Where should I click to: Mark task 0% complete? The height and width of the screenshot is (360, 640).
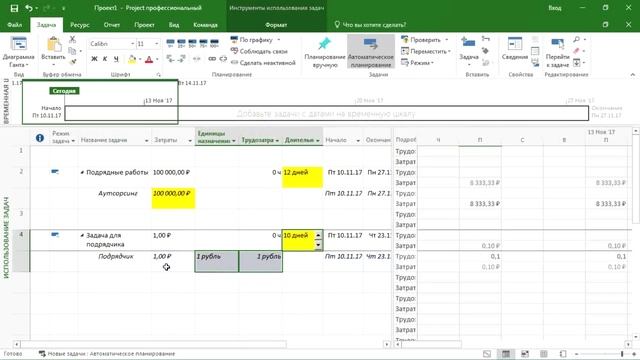(x=171, y=43)
